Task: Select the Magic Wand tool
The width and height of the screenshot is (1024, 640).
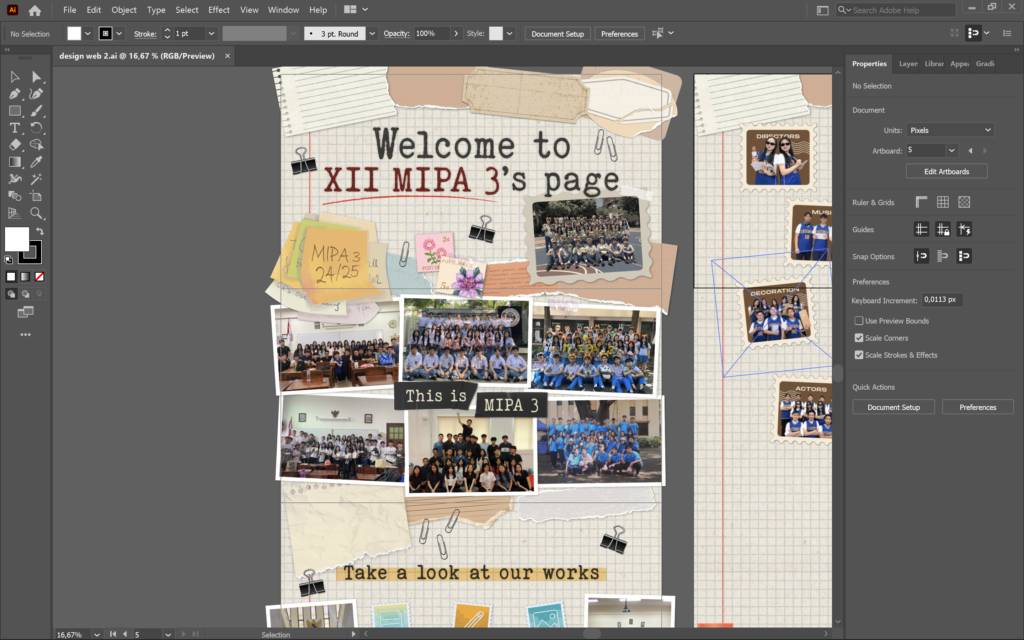Action: click(36, 179)
